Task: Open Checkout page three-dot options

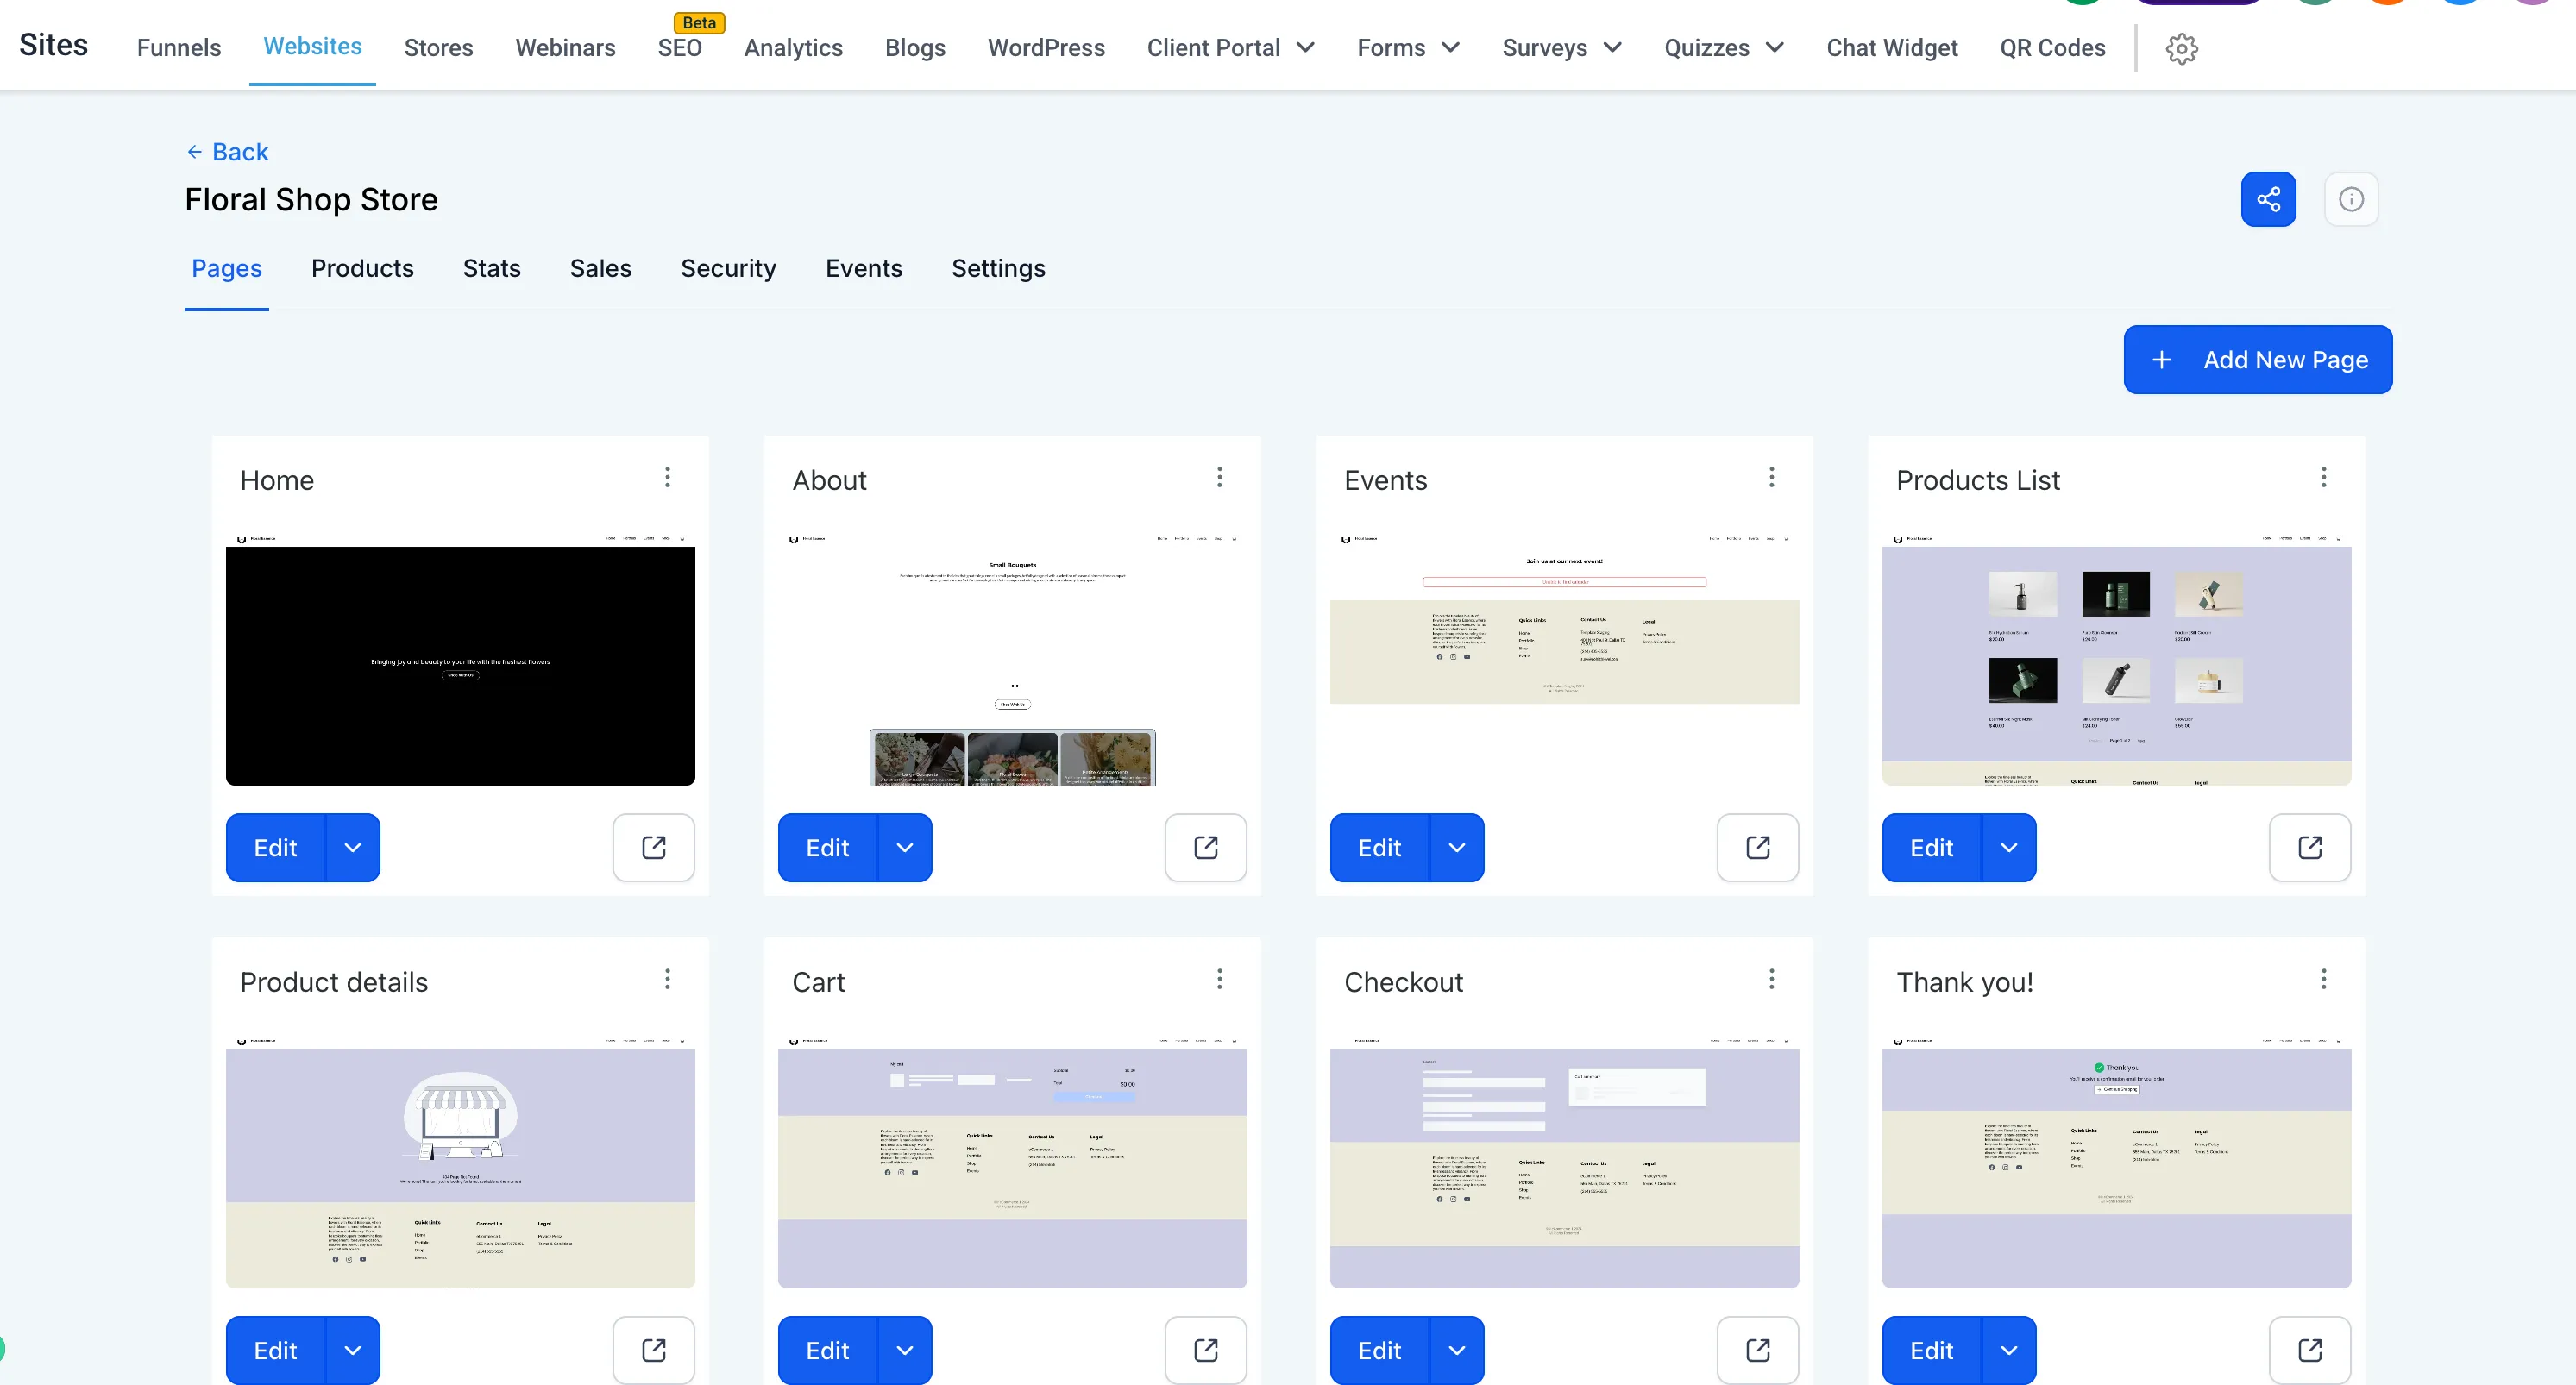Action: (x=1771, y=979)
